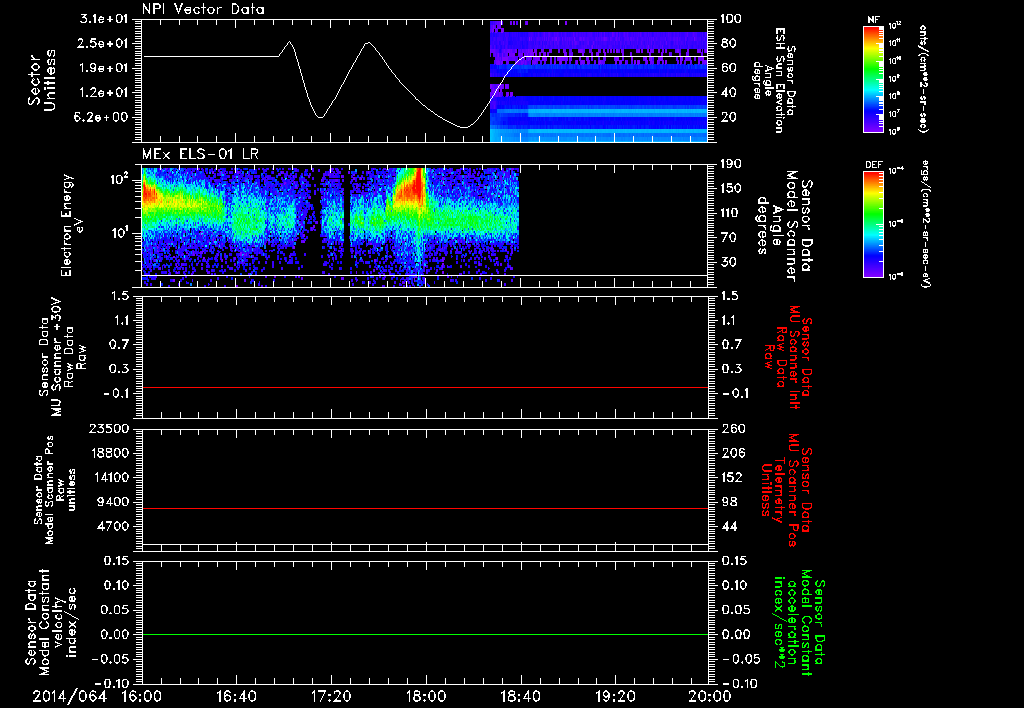
Task: Select the 19:20 time axis label
Action: (x=615, y=696)
